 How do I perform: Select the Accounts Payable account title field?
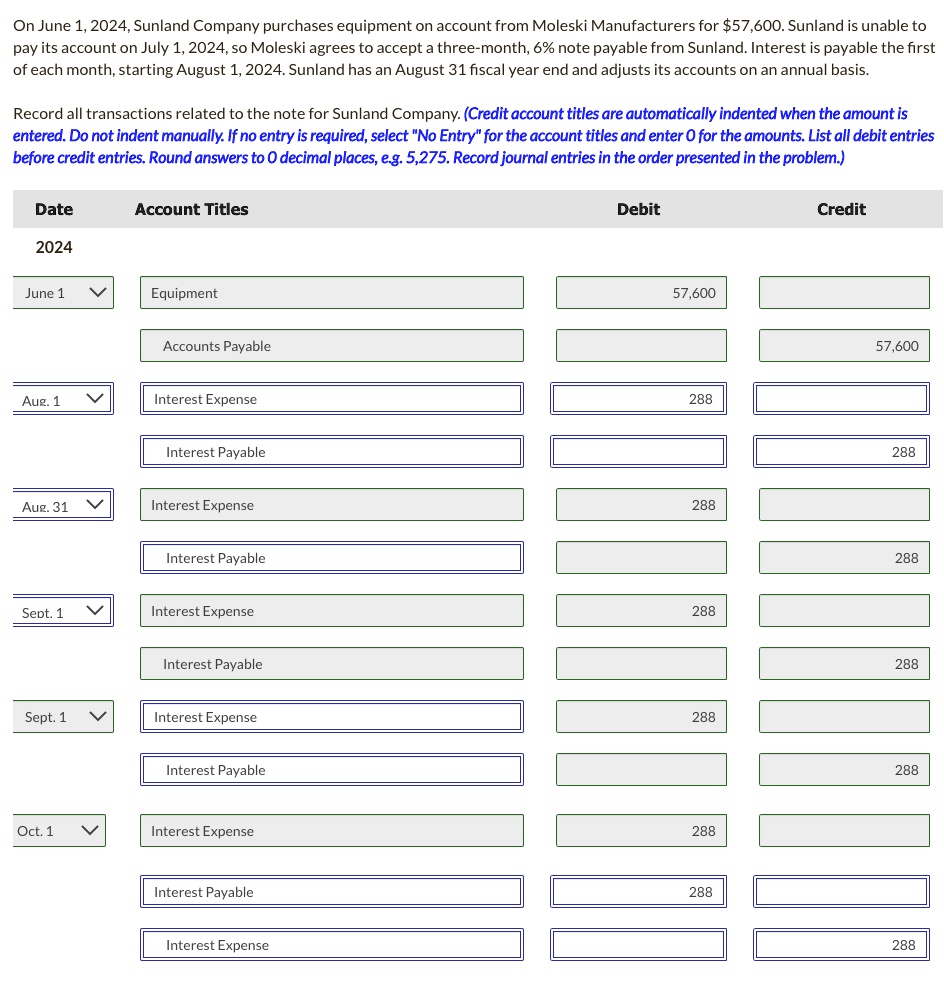[332, 345]
